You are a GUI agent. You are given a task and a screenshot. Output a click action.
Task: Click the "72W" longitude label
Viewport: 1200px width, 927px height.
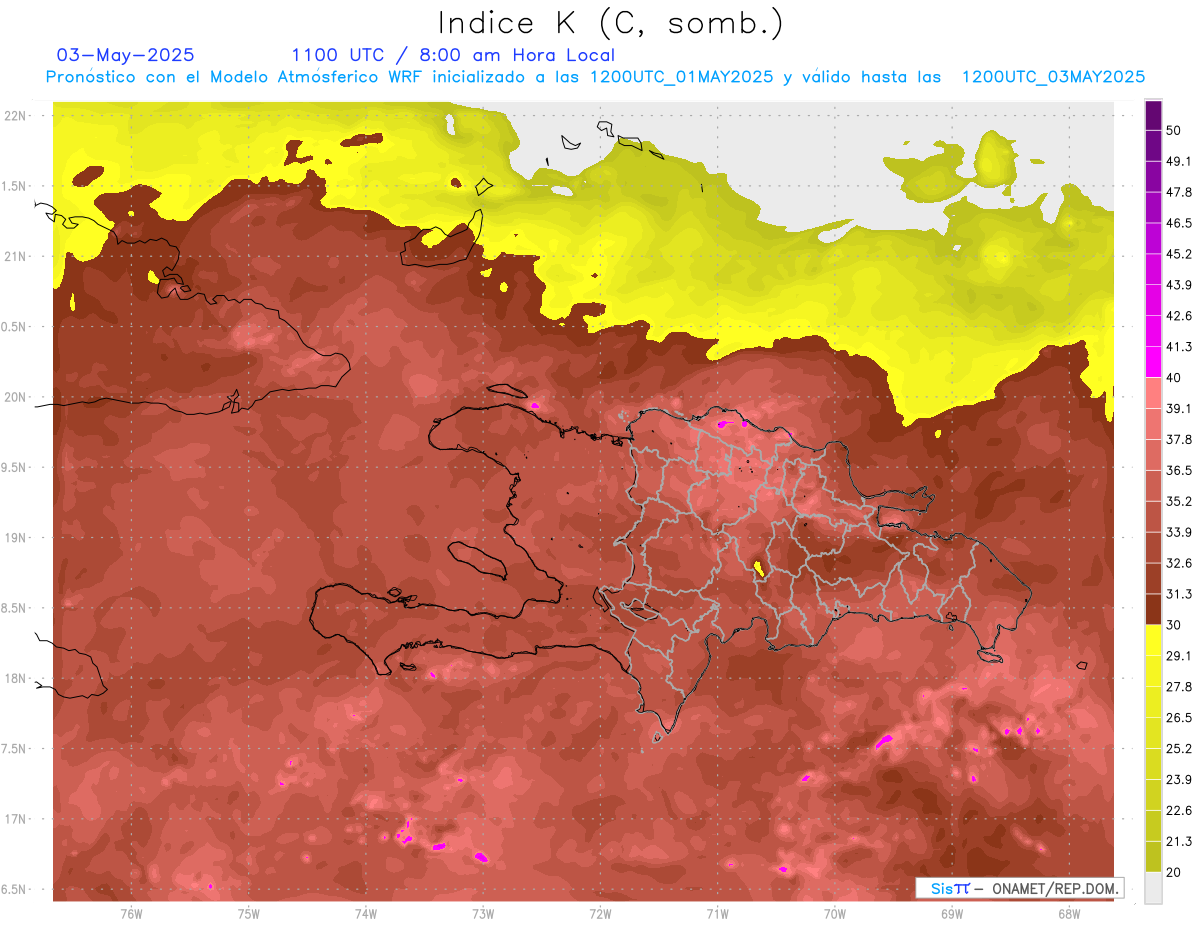point(600,914)
